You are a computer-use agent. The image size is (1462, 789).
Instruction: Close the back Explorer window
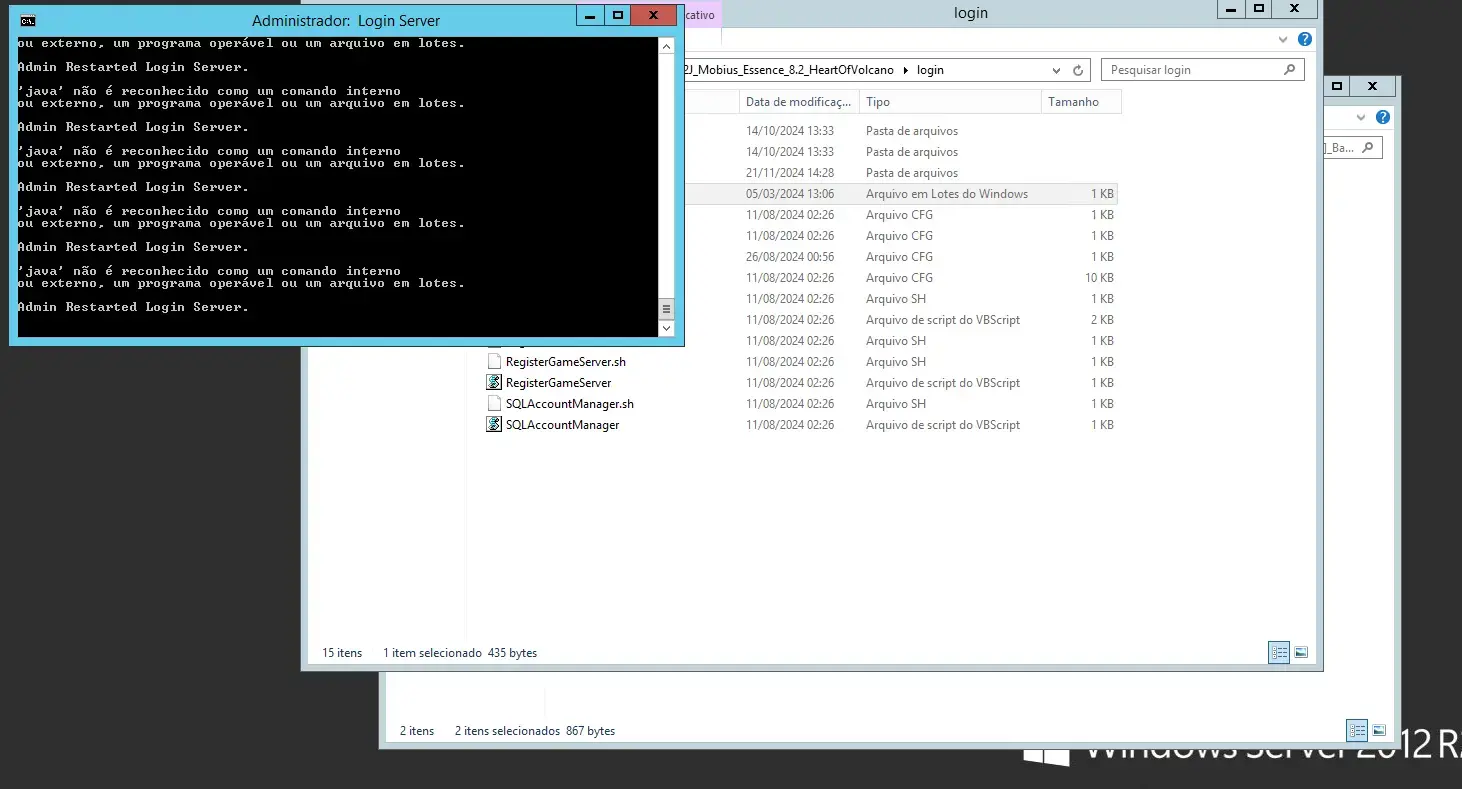pos(1372,86)
